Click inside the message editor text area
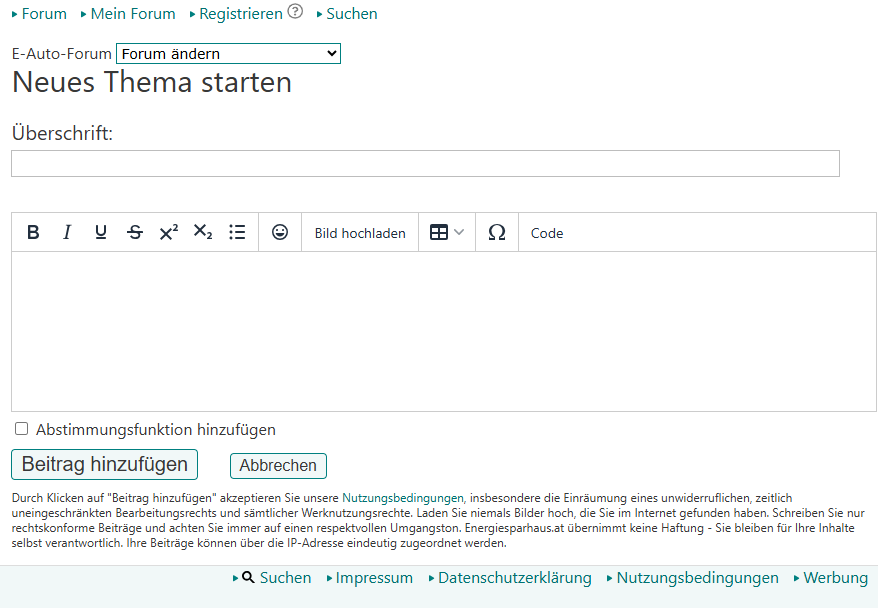Screen dimensions: 884x613 click(444, 332)
